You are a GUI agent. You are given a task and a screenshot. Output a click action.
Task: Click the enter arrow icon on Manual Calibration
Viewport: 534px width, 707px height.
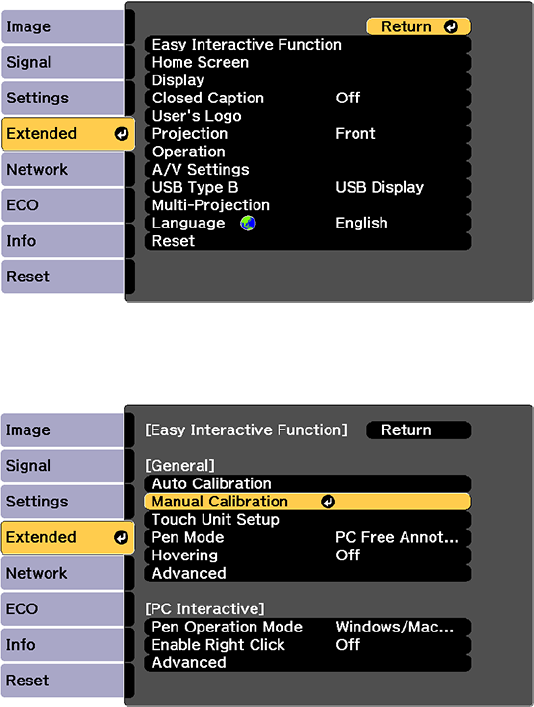[328, 501]
